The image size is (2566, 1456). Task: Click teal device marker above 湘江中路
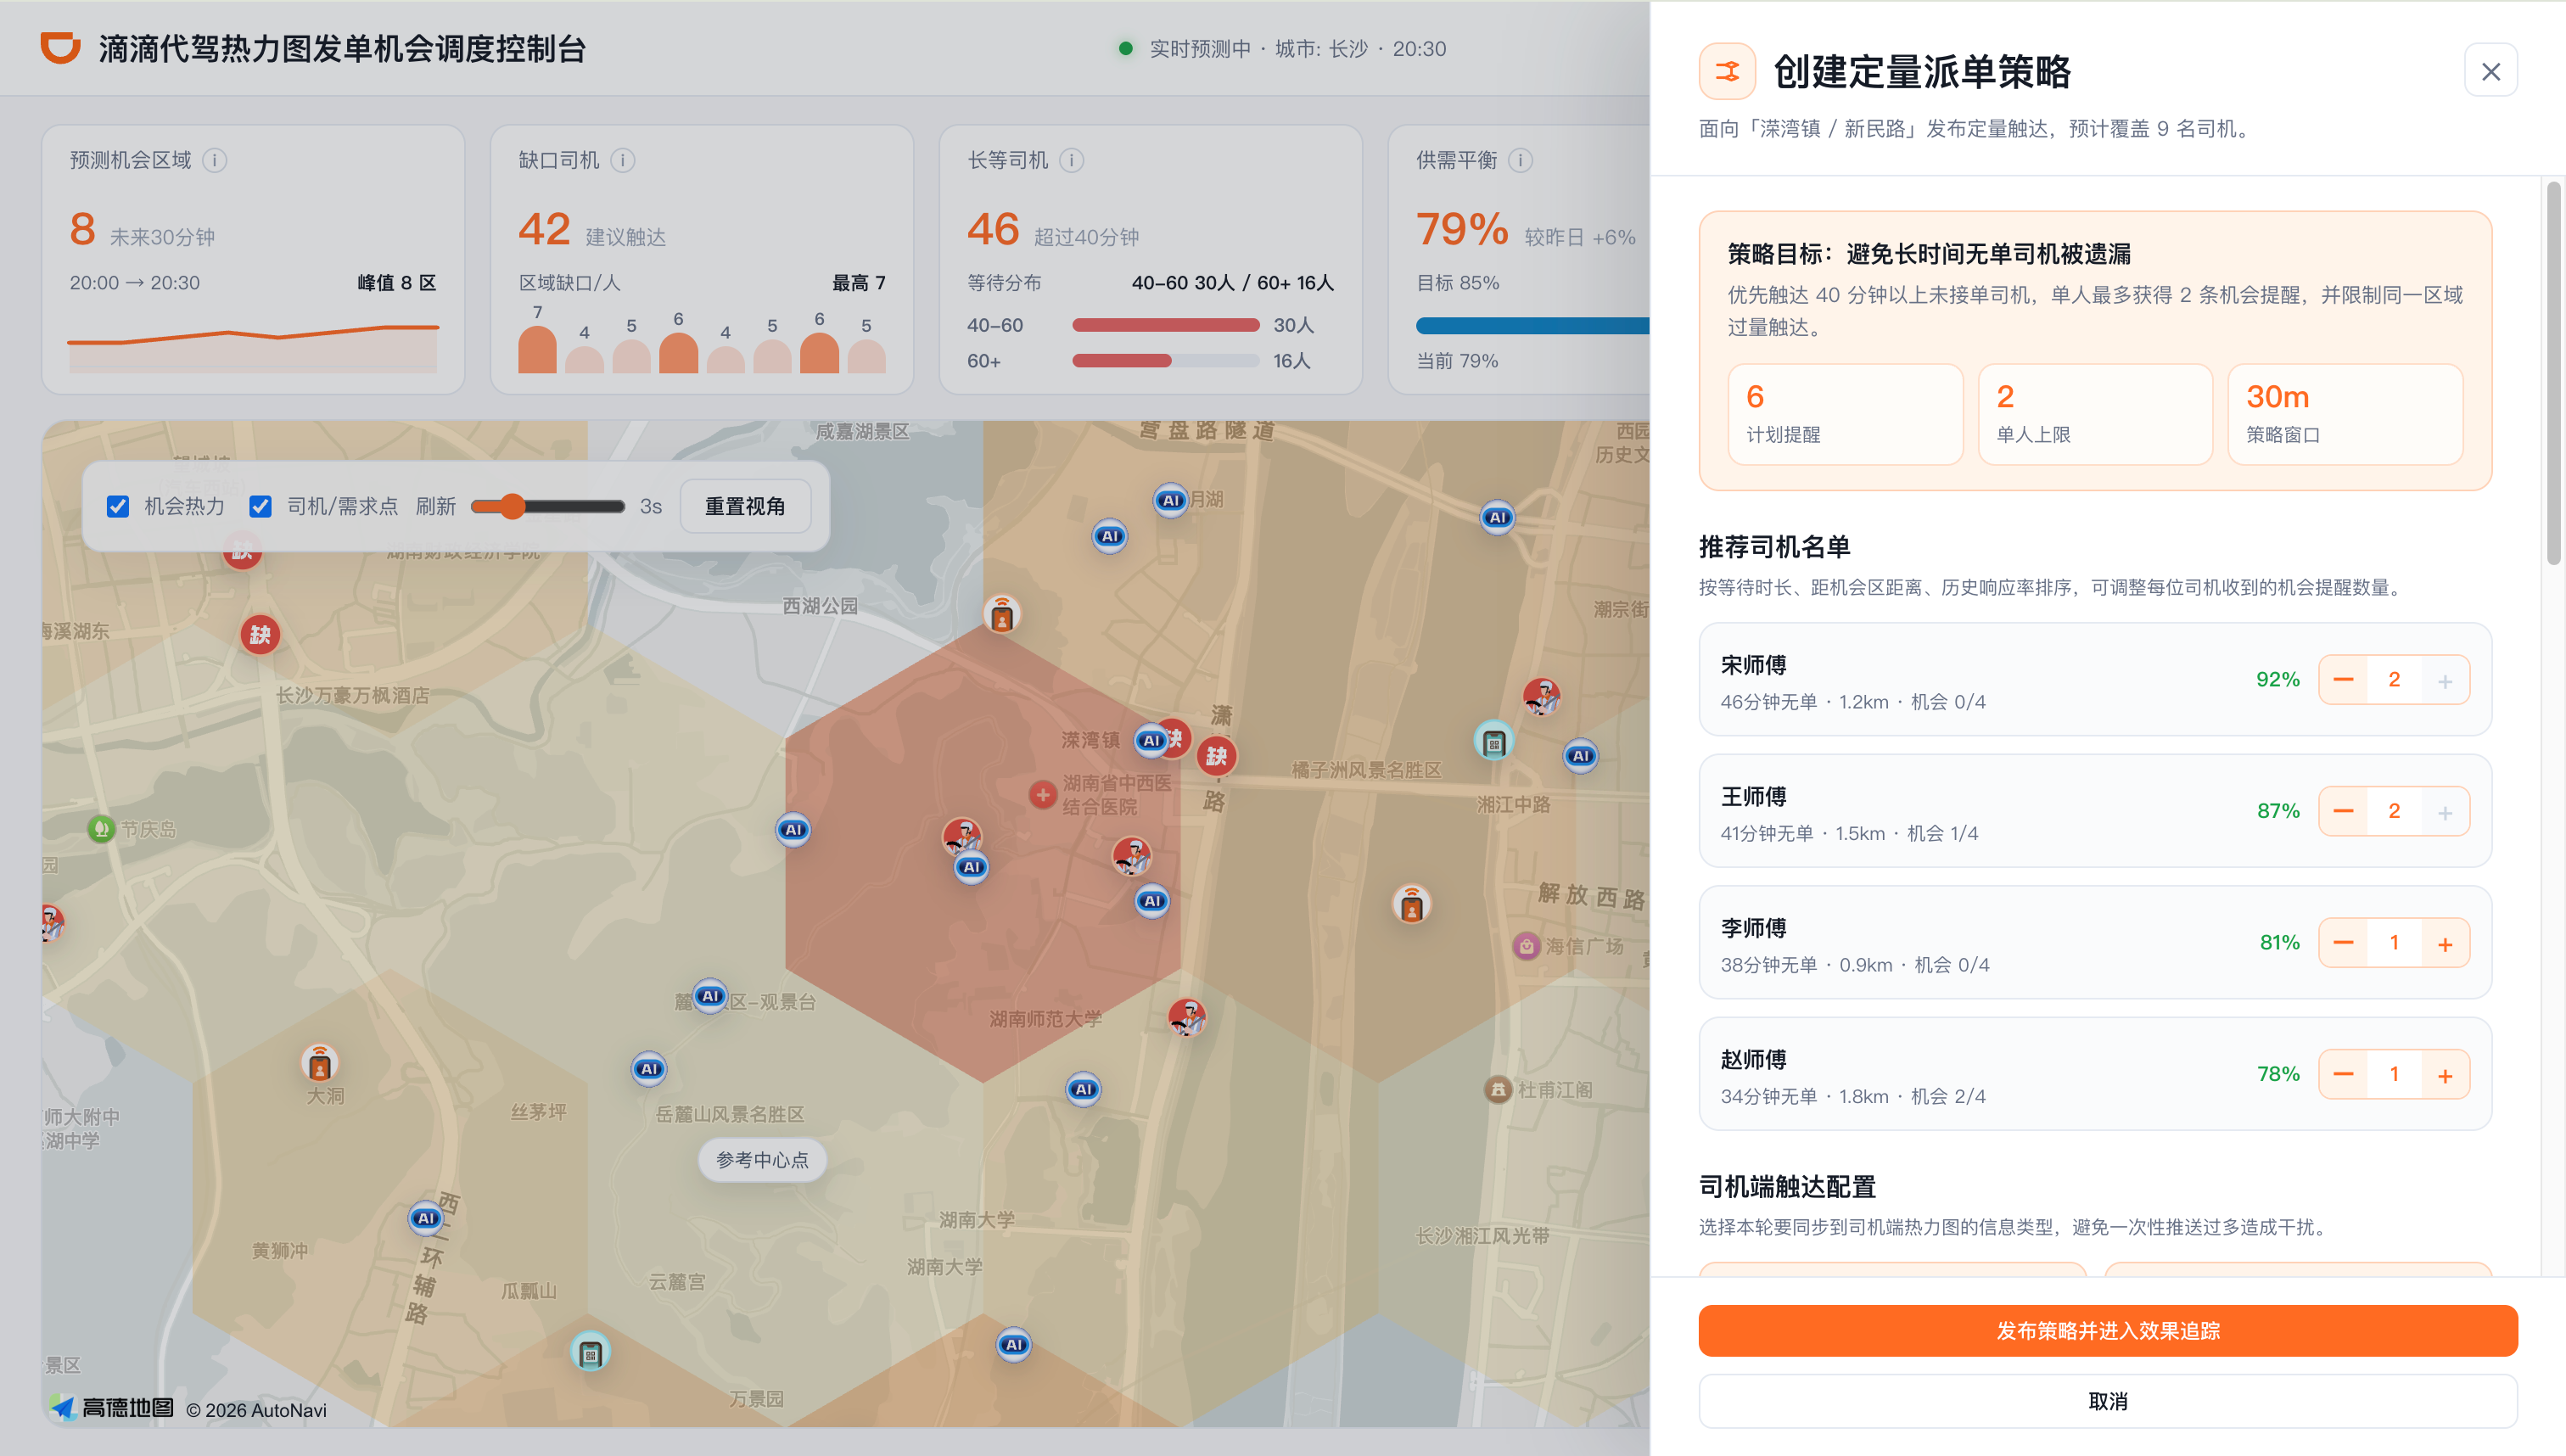click(x=1494, y=741)
